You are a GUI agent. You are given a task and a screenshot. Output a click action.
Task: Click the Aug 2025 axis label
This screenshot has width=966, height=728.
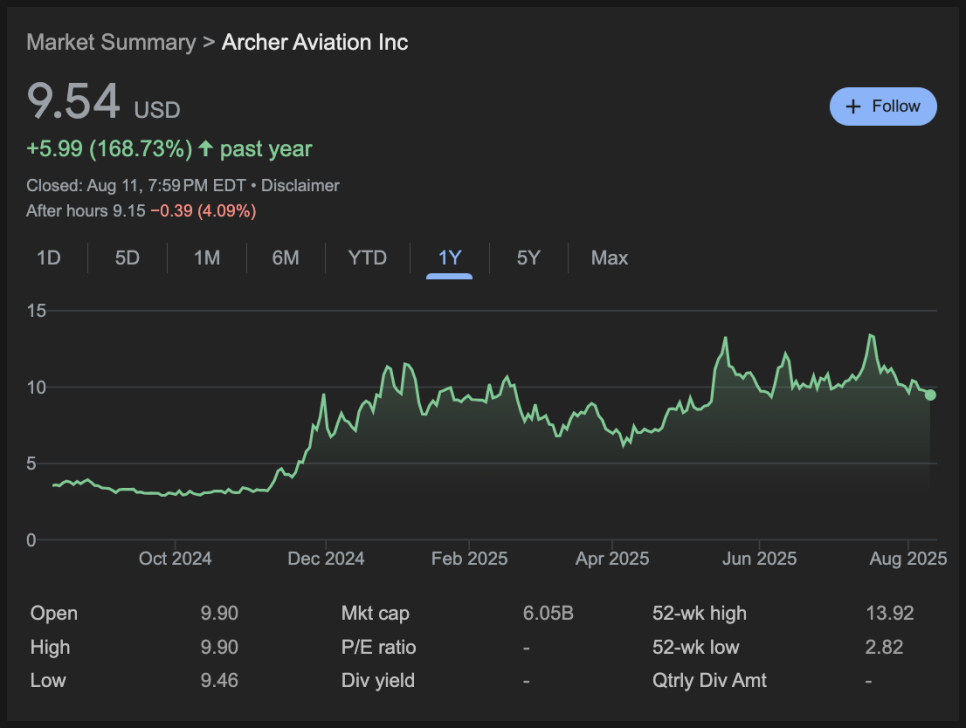click(908, 559)
